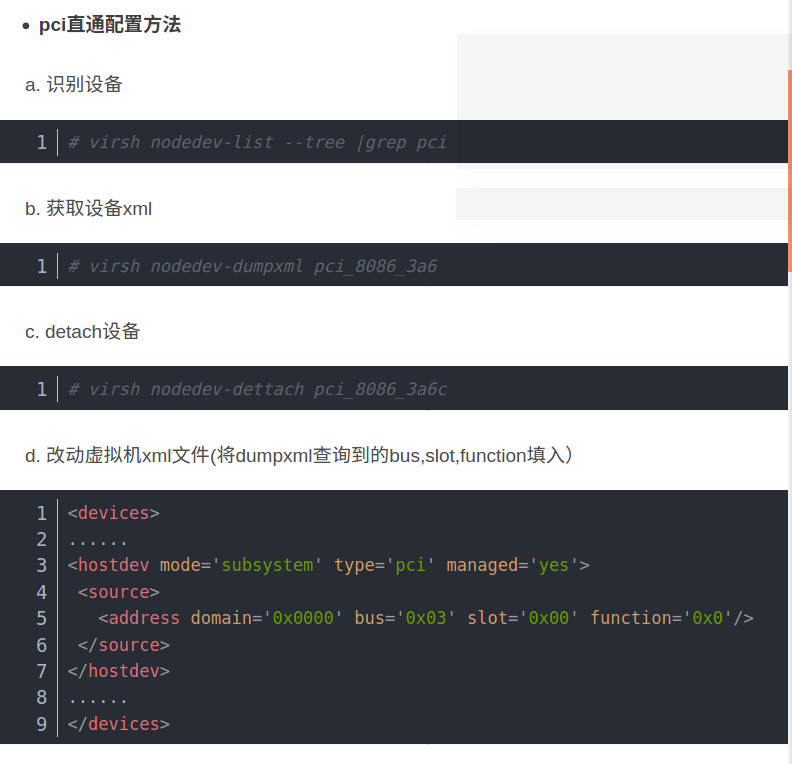Click the bus='0x03' attribute

tap(405, 618)
